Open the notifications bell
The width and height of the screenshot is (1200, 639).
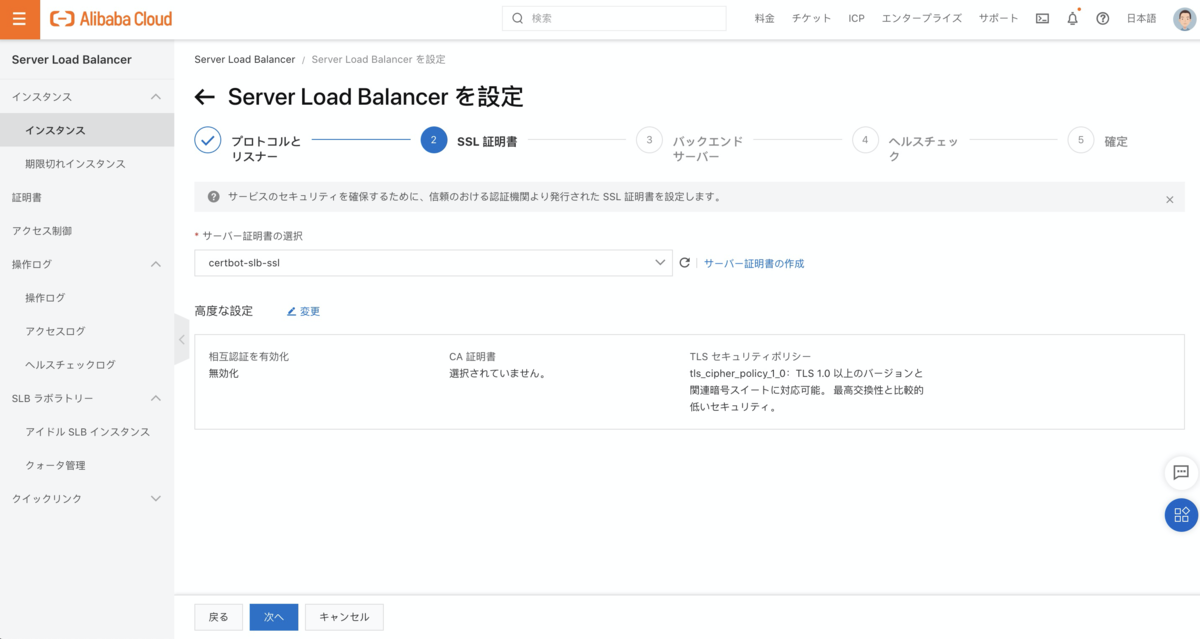(1072, 18)
